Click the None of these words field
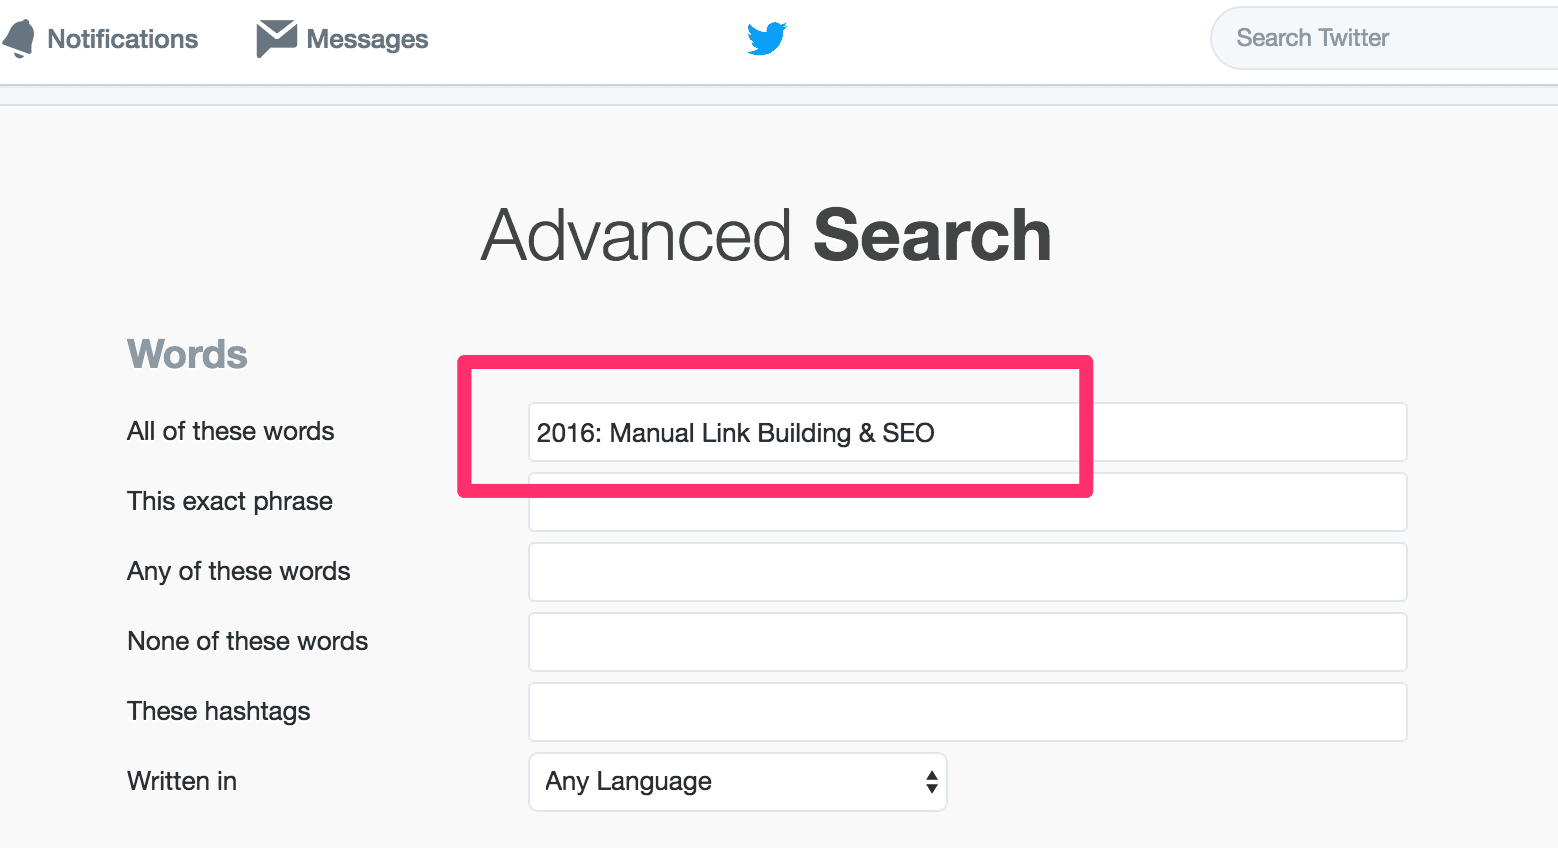The width and height of the screenshot is (1558, 848). [x=967, y=642]
